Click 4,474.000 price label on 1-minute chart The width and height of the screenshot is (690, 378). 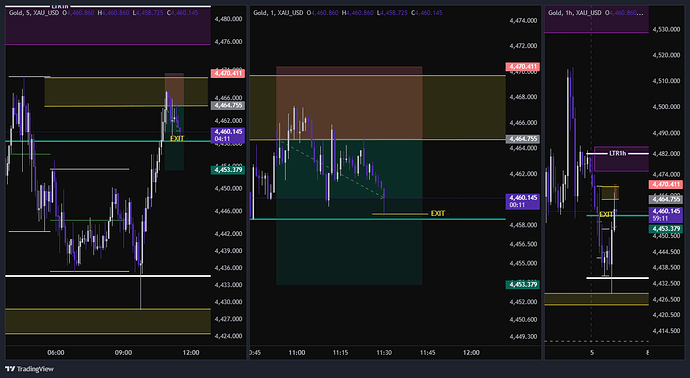tap(523, 20)
